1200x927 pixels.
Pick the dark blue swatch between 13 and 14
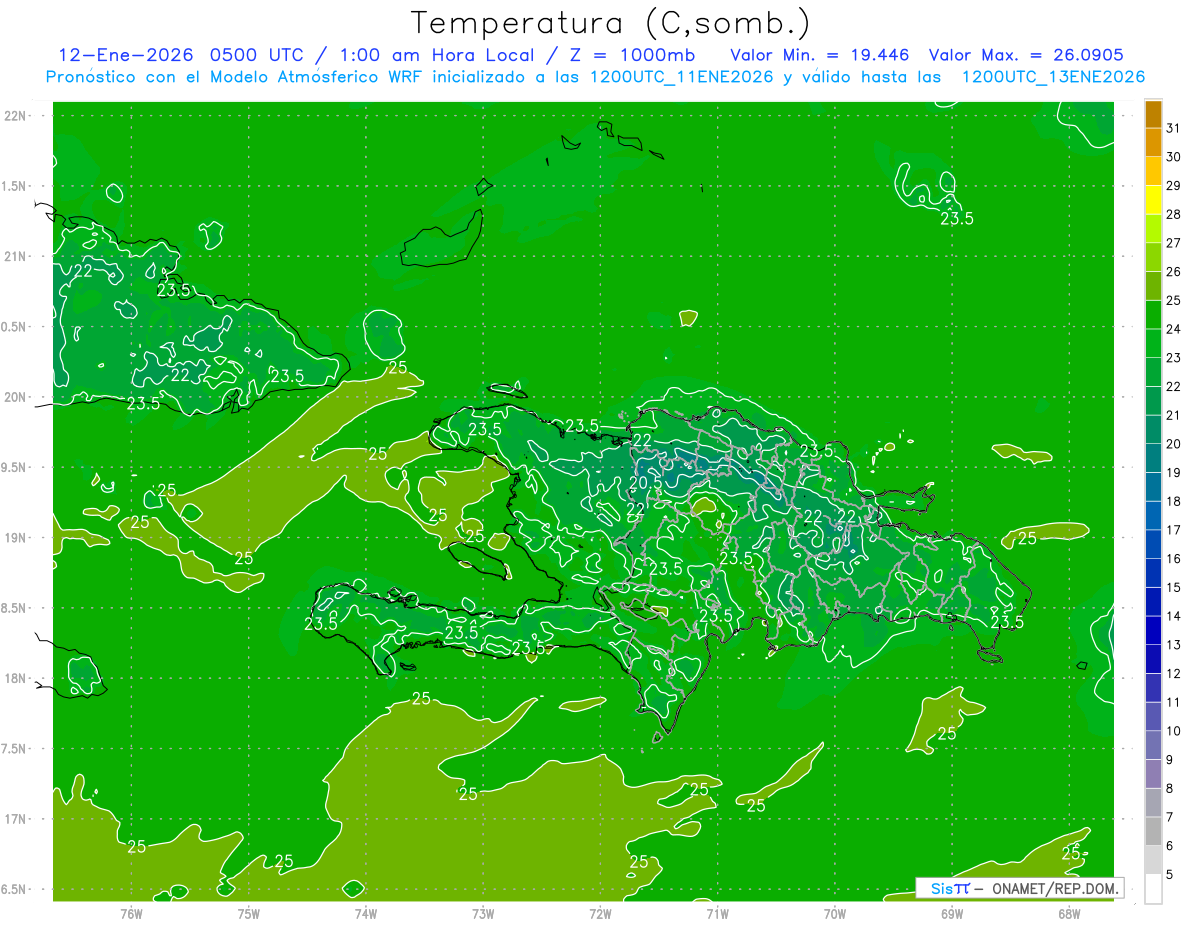1153,630
